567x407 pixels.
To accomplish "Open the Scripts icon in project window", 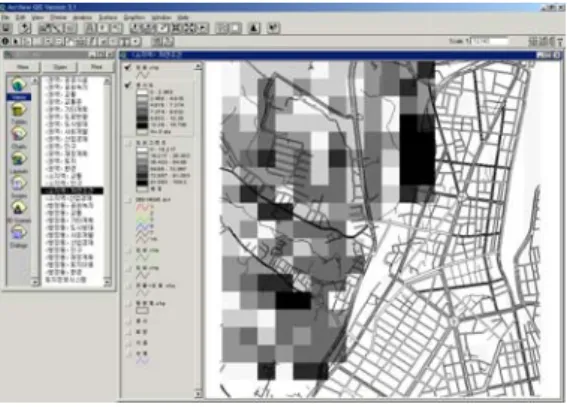I will pyautogui.click(x=18, y=187).
